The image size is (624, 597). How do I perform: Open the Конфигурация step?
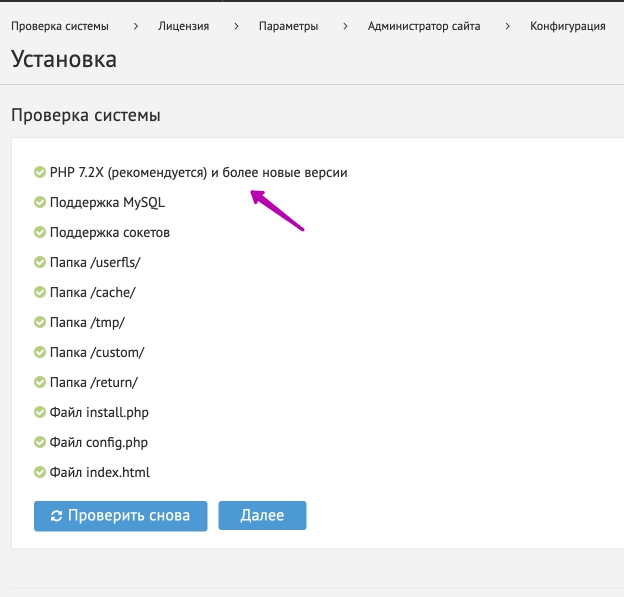tap(567, 26)
